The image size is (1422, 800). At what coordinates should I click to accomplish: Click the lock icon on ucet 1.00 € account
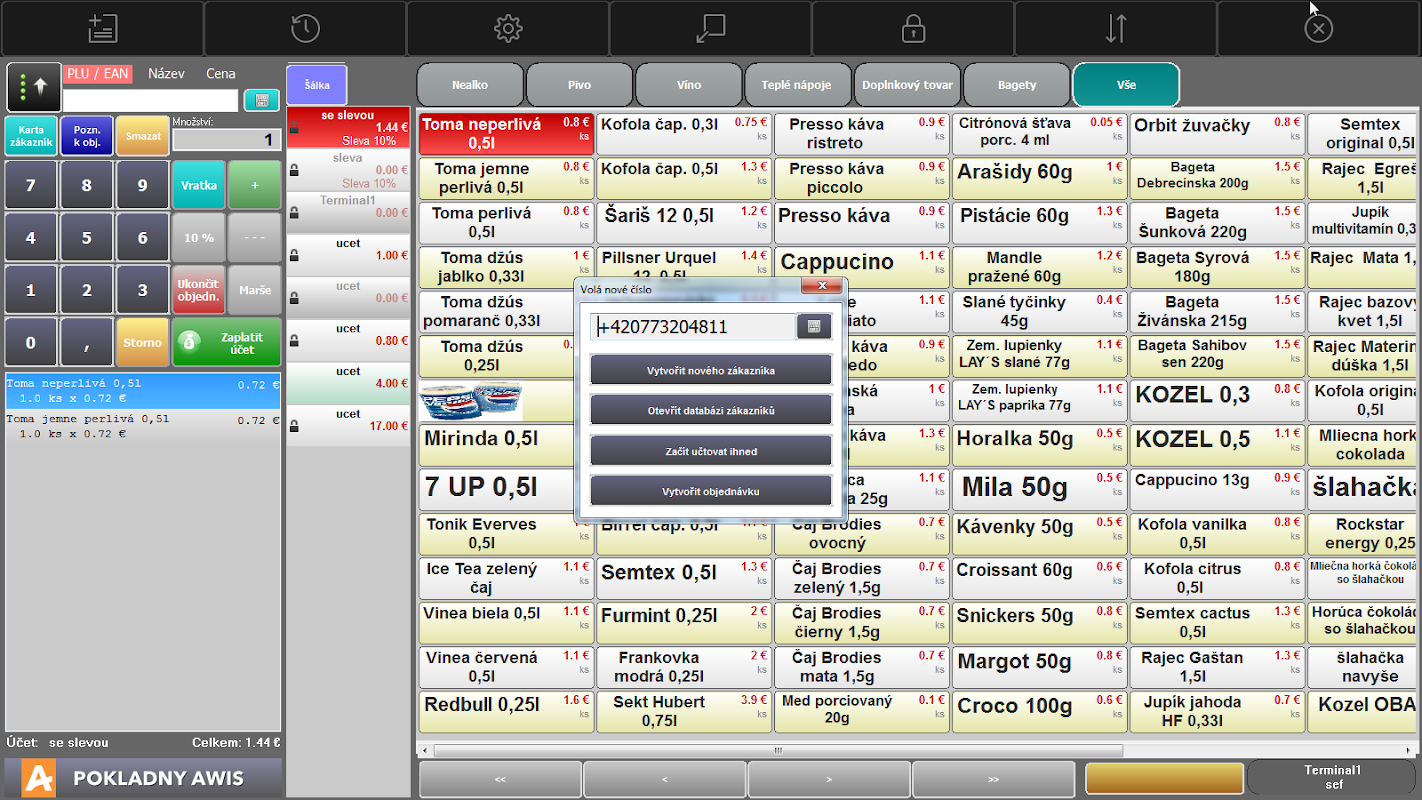click(x=294, y=256)
